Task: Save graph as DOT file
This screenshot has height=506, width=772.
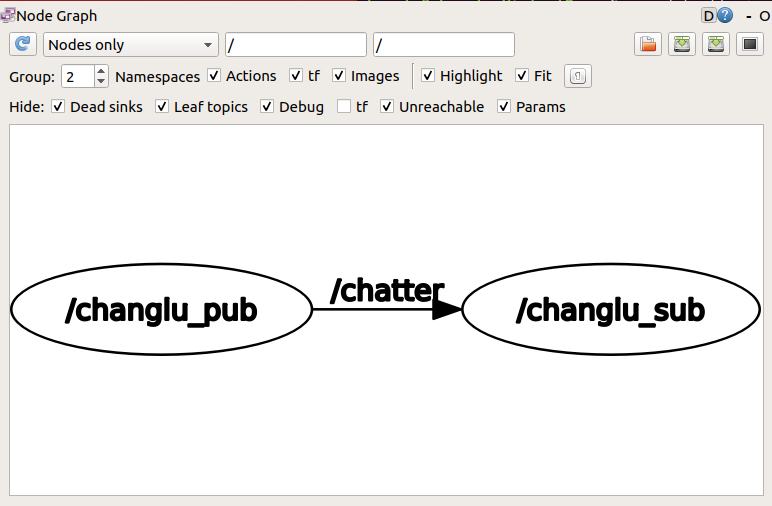Action: pos(681,45)
